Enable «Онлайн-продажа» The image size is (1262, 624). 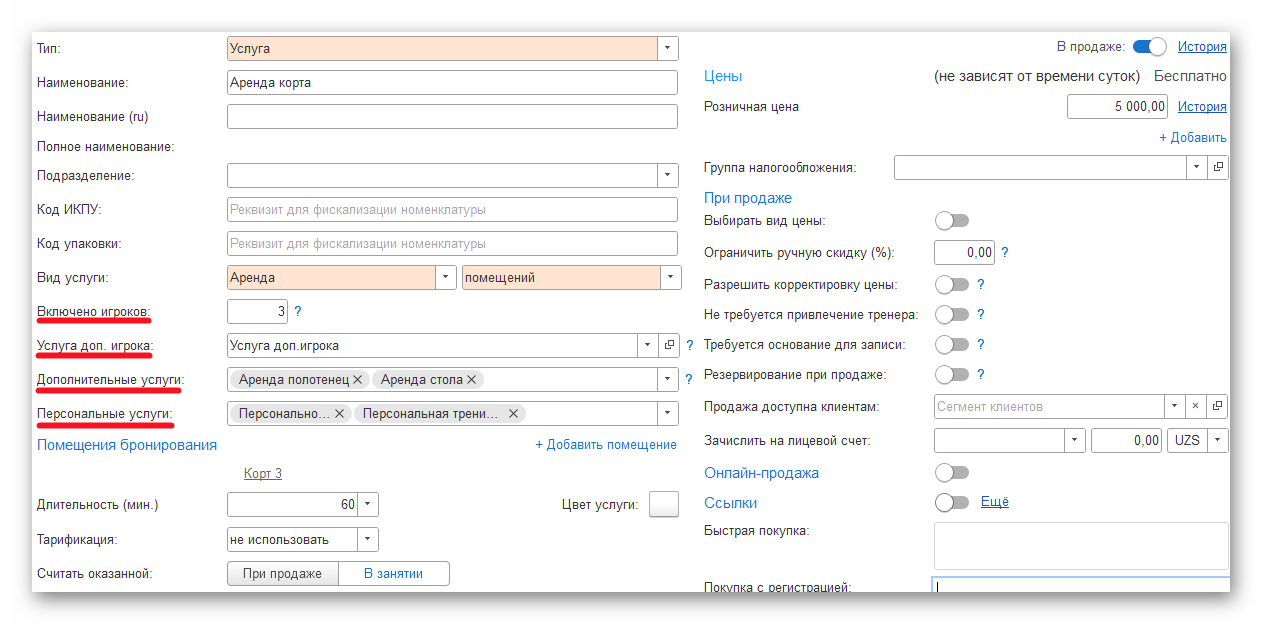(x=951, y=472)
